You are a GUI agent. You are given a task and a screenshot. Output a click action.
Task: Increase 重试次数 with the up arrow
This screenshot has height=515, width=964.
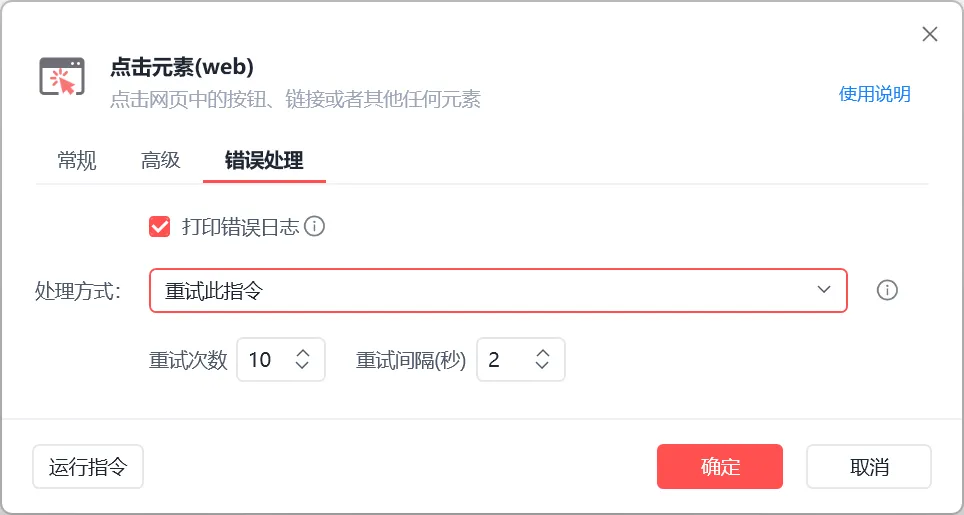[x=303, y=352]
